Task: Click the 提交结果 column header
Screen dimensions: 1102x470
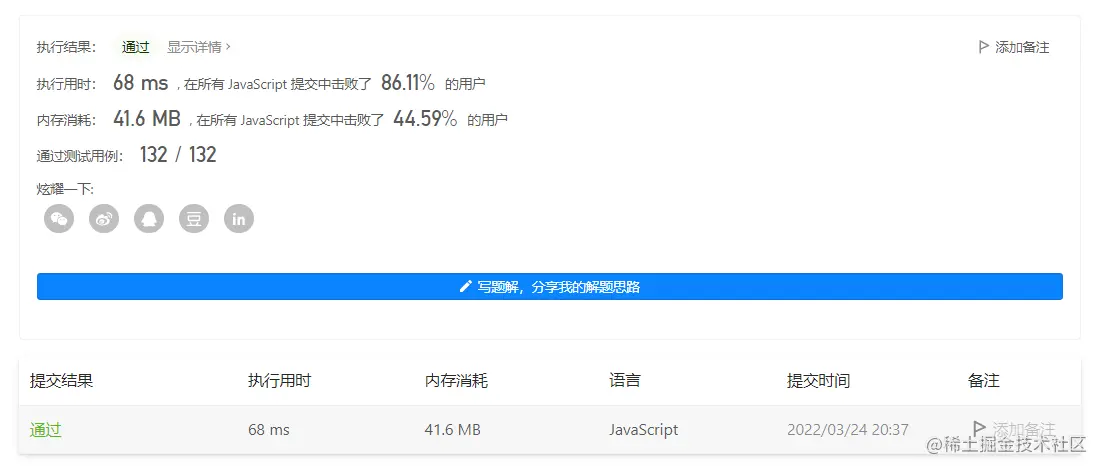Action: click(61, 381)
